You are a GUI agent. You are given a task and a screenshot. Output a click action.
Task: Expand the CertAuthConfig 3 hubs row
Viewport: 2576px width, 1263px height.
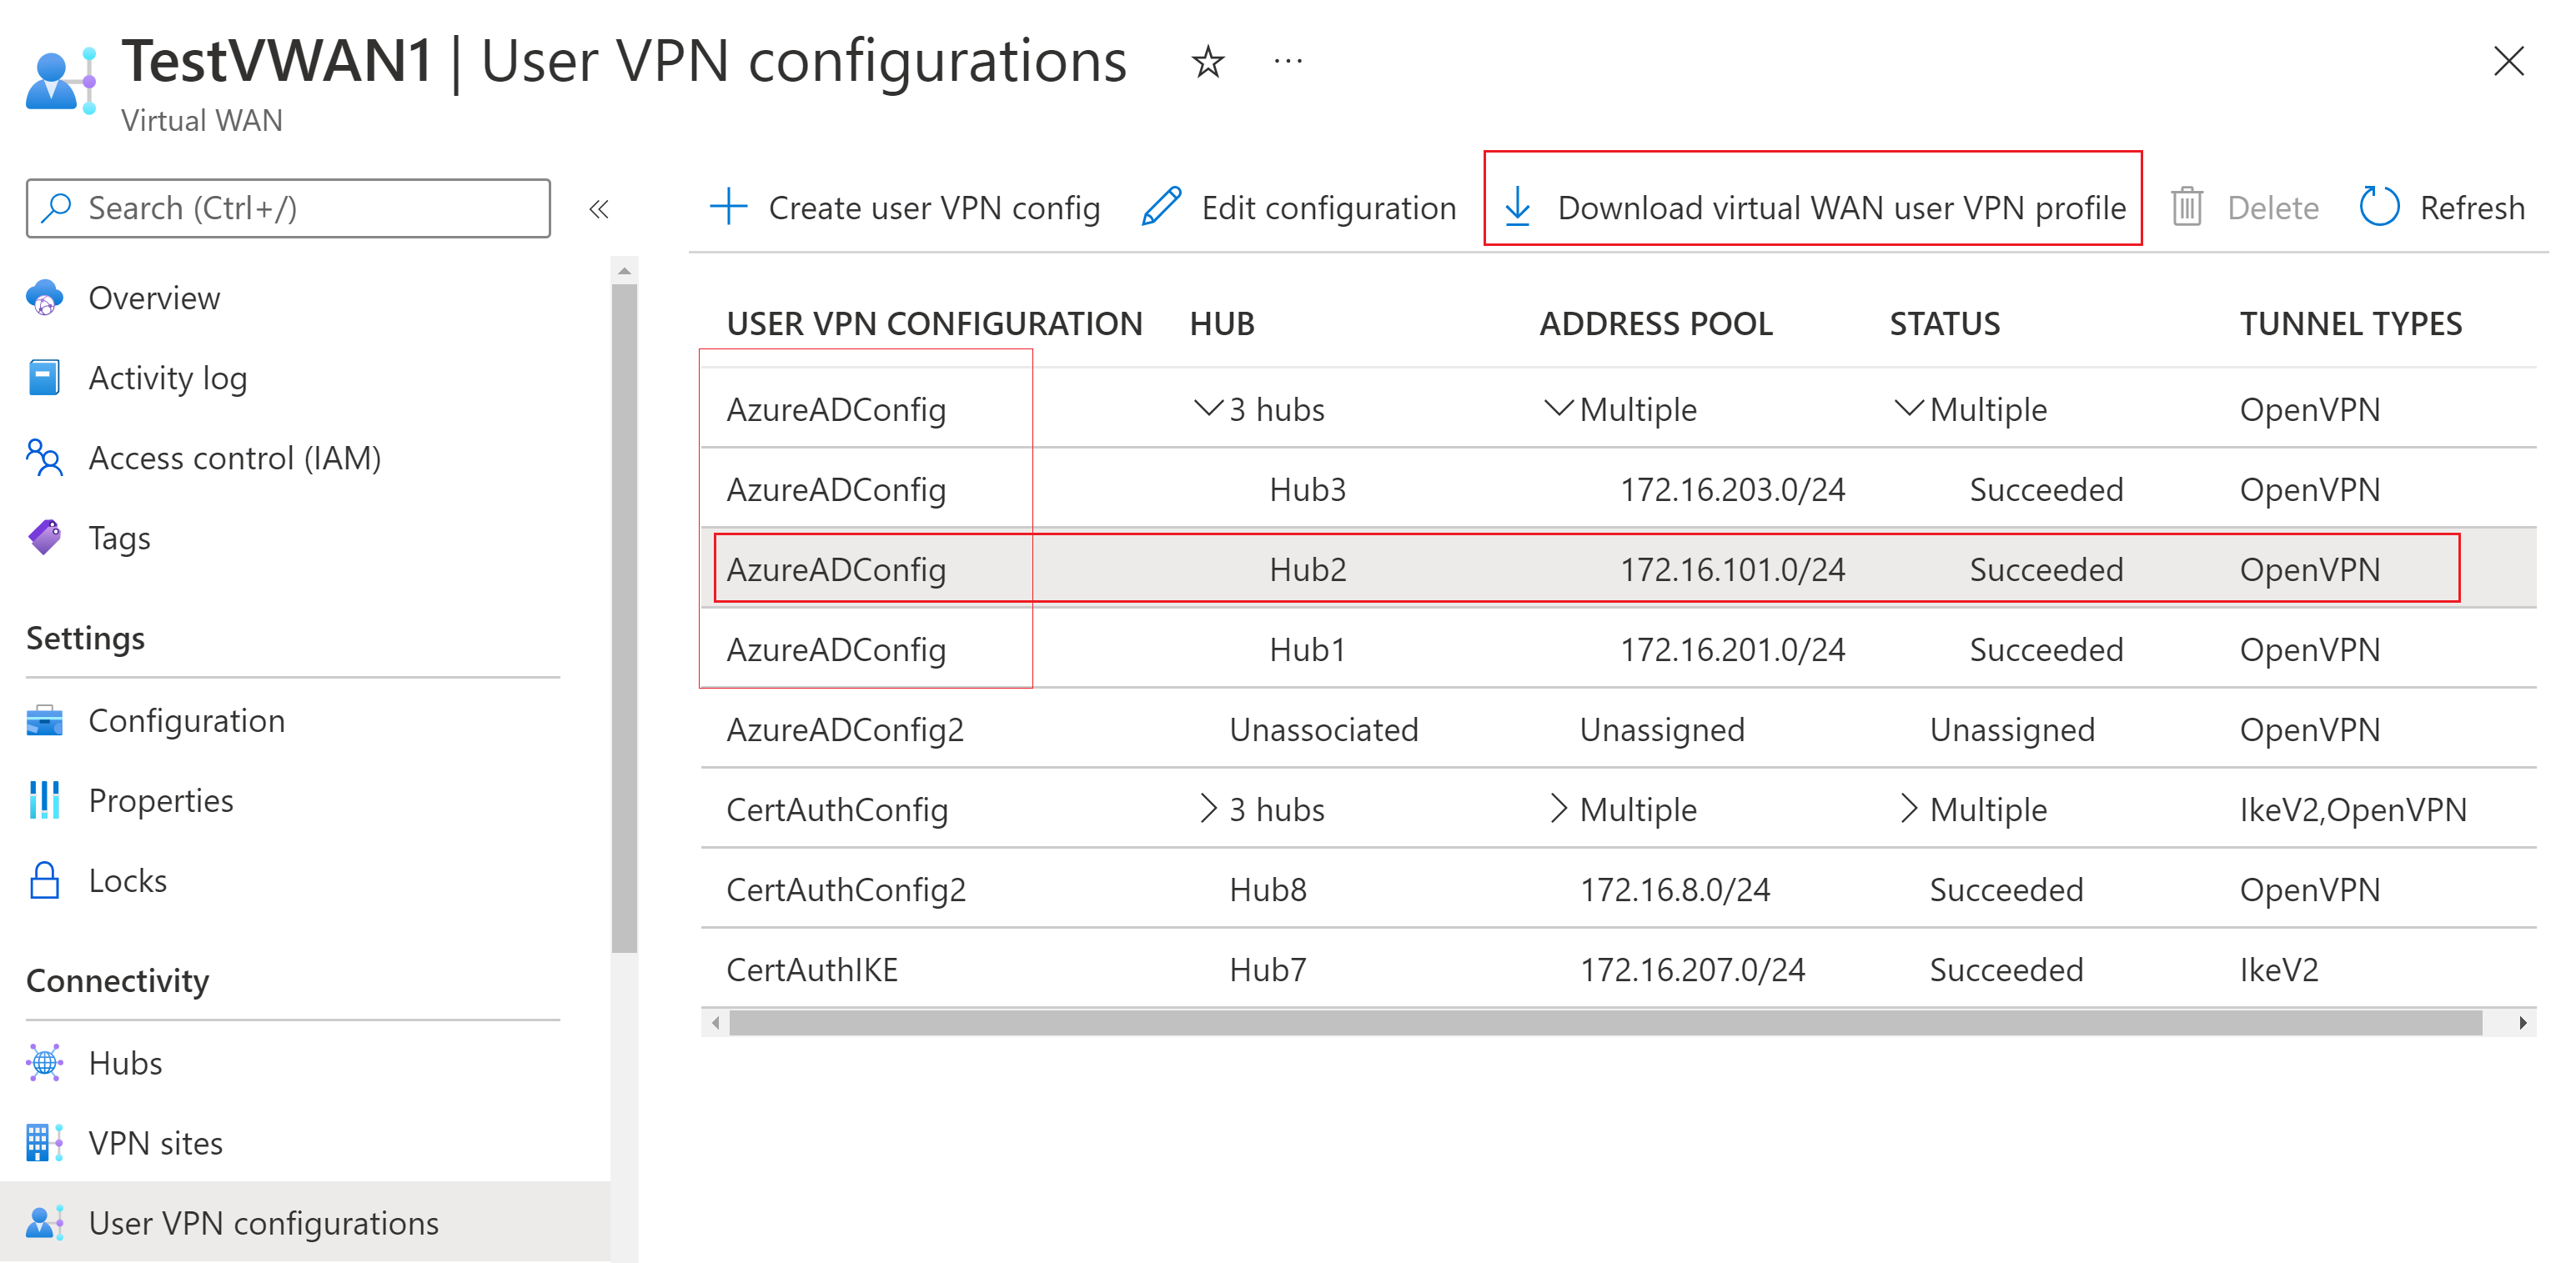[x=1208, y=808]
